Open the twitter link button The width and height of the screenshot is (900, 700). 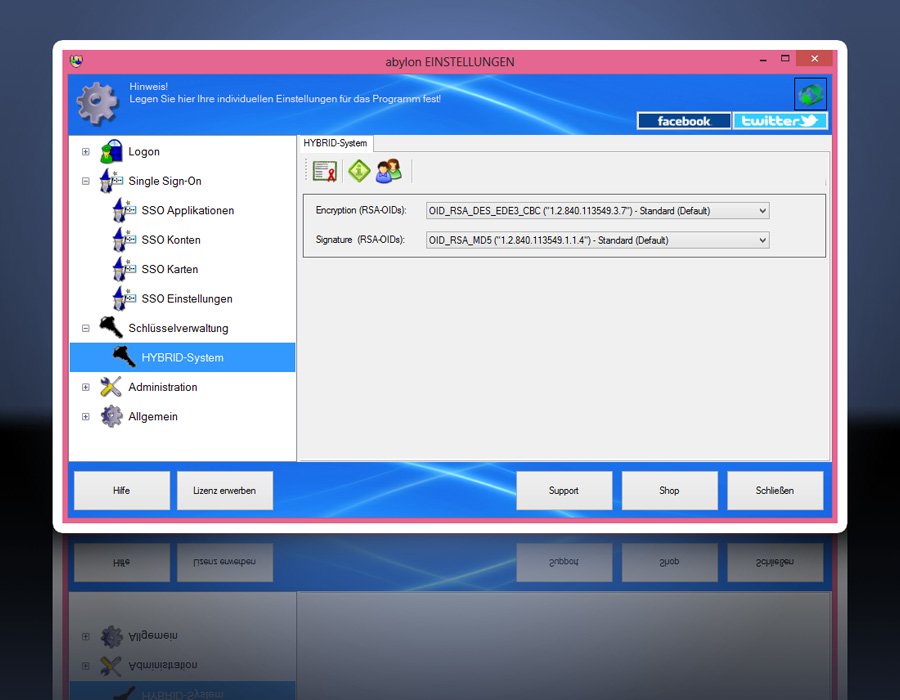pyautogui.click(x=780, y=121)
